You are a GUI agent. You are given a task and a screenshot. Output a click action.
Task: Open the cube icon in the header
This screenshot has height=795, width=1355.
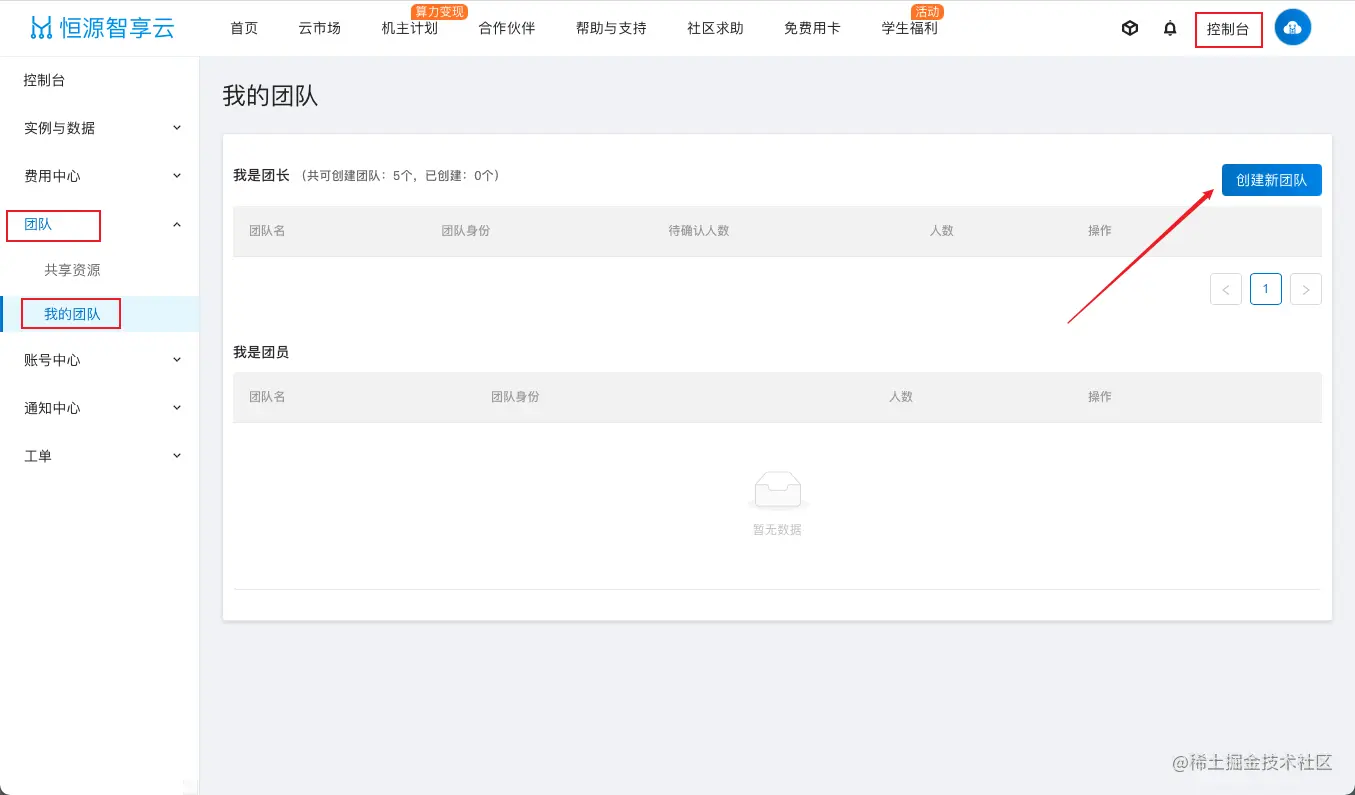(x=1130, y=28)
